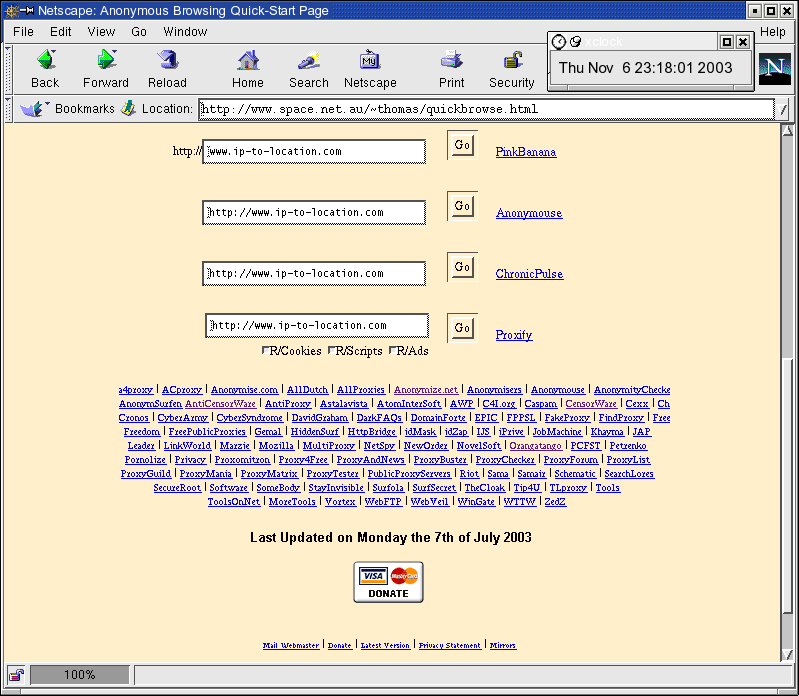This screenshot has height=696, width=799.
Task: Open the Proxomitron link
Action: coord(242,460)
